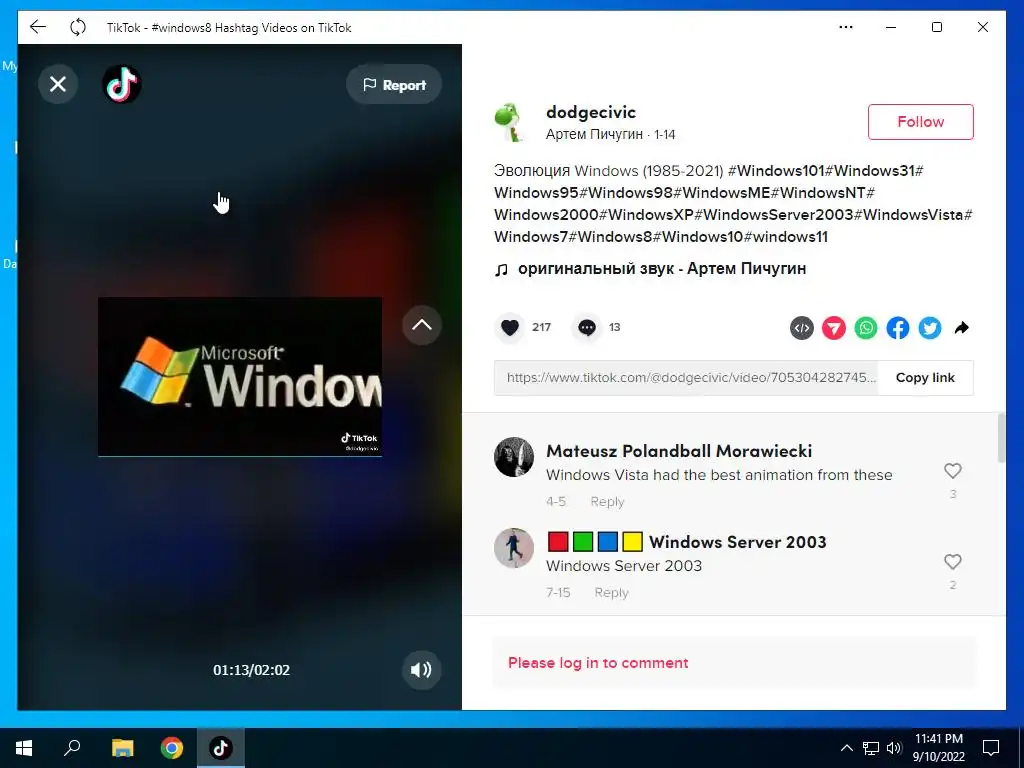The height and width of the screenshot is (768, 1024).
Task: Copy link to the video
Action: coord(925,377)
